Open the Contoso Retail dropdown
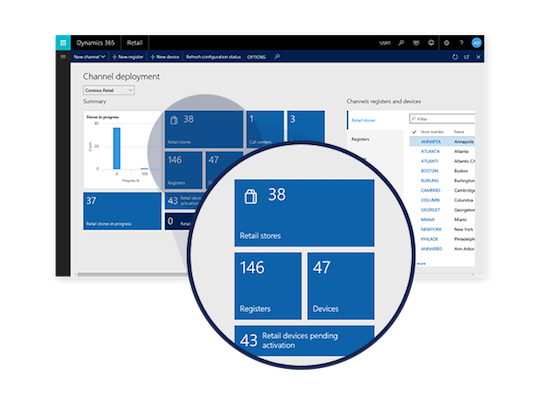This screenshot has width=539, height=404. click(x=109, y=90)
